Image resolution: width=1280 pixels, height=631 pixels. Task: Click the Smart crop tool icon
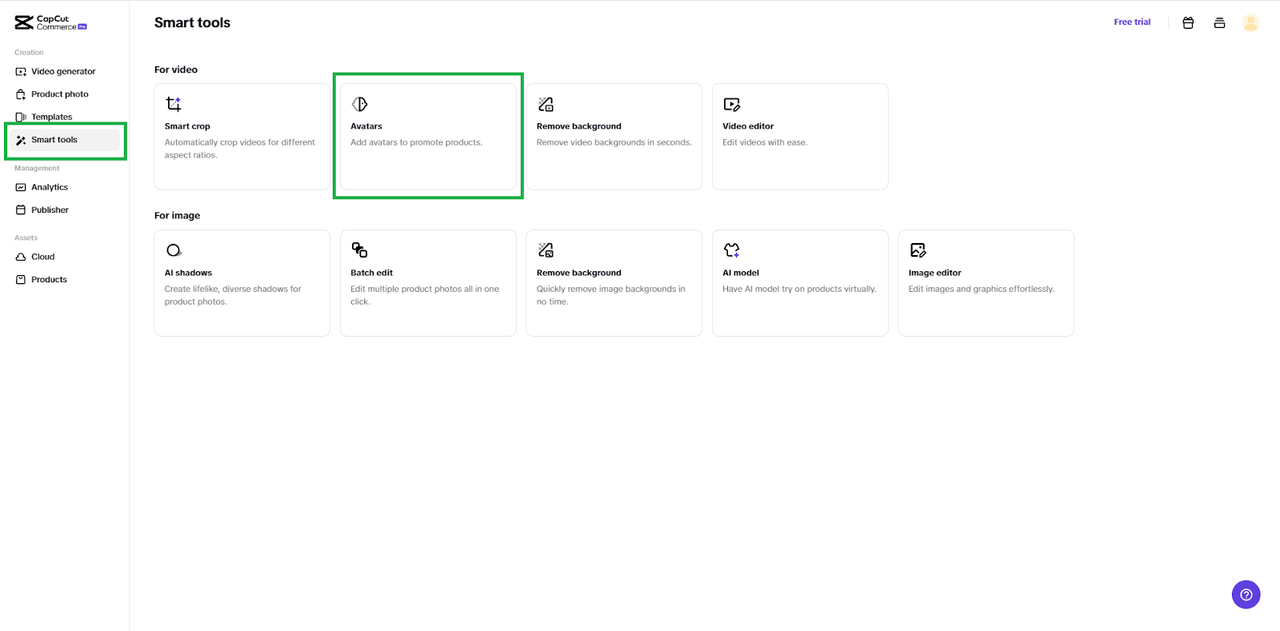pos(174,104)
